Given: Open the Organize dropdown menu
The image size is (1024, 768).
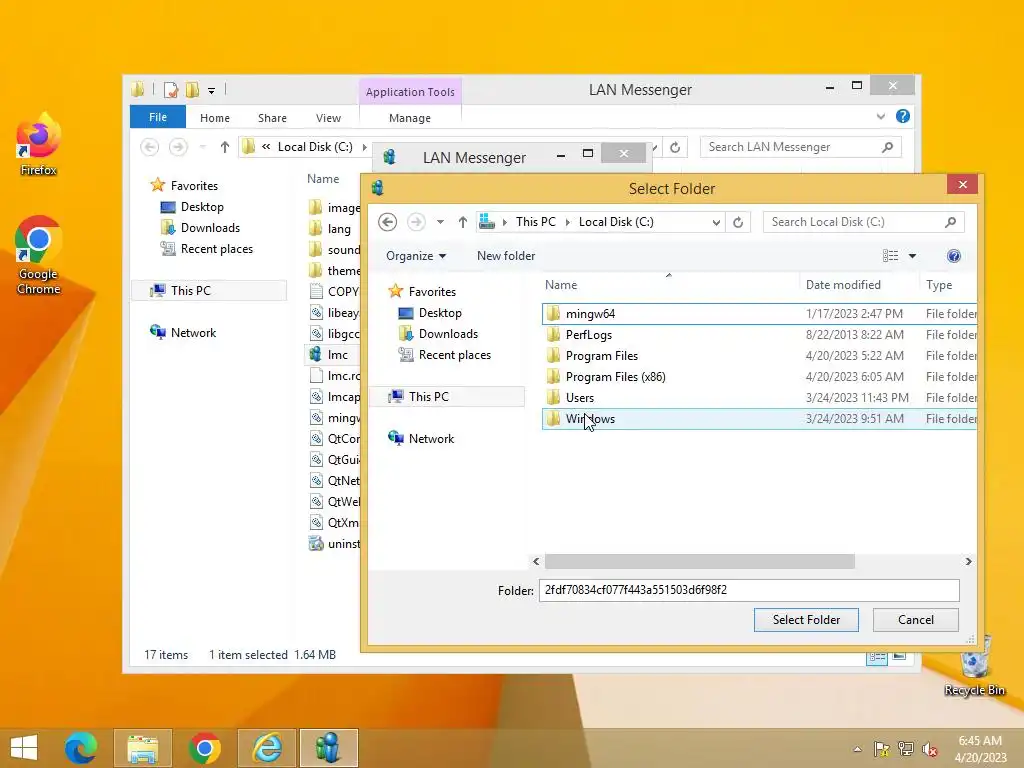Looking at the screenshot, I should pos(416,256).
